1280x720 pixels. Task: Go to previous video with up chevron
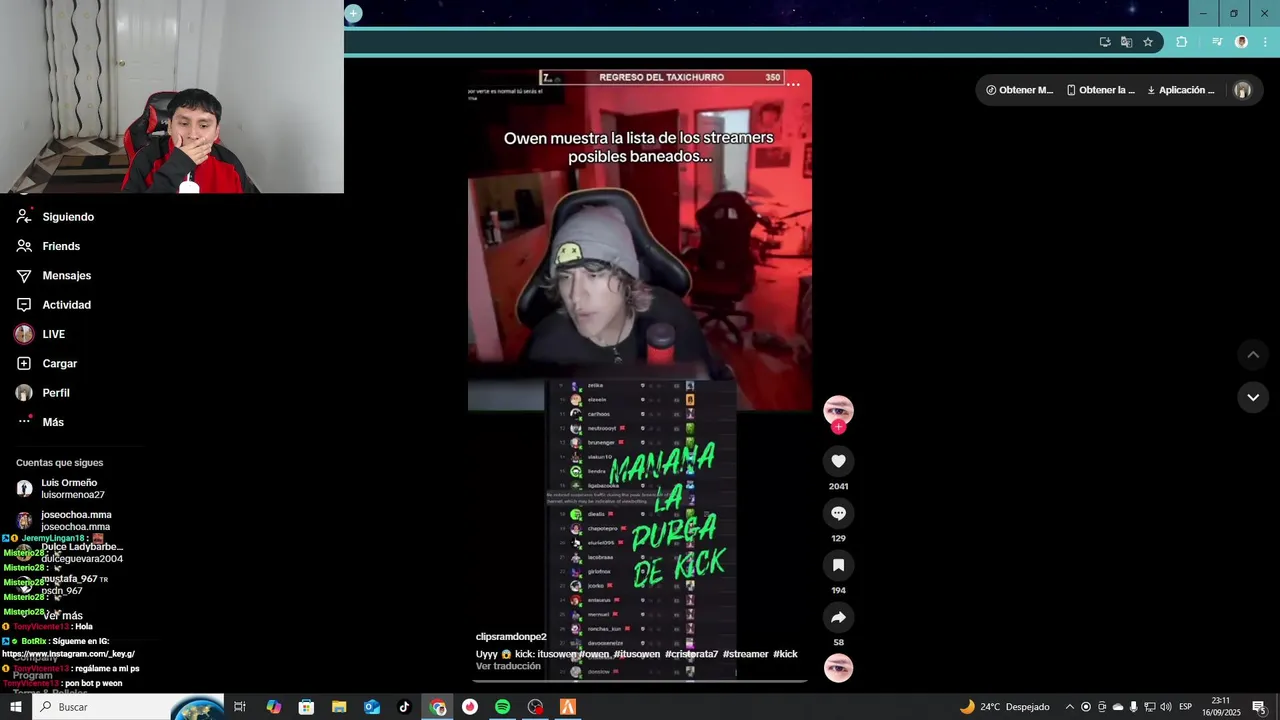coord(1253,355)
